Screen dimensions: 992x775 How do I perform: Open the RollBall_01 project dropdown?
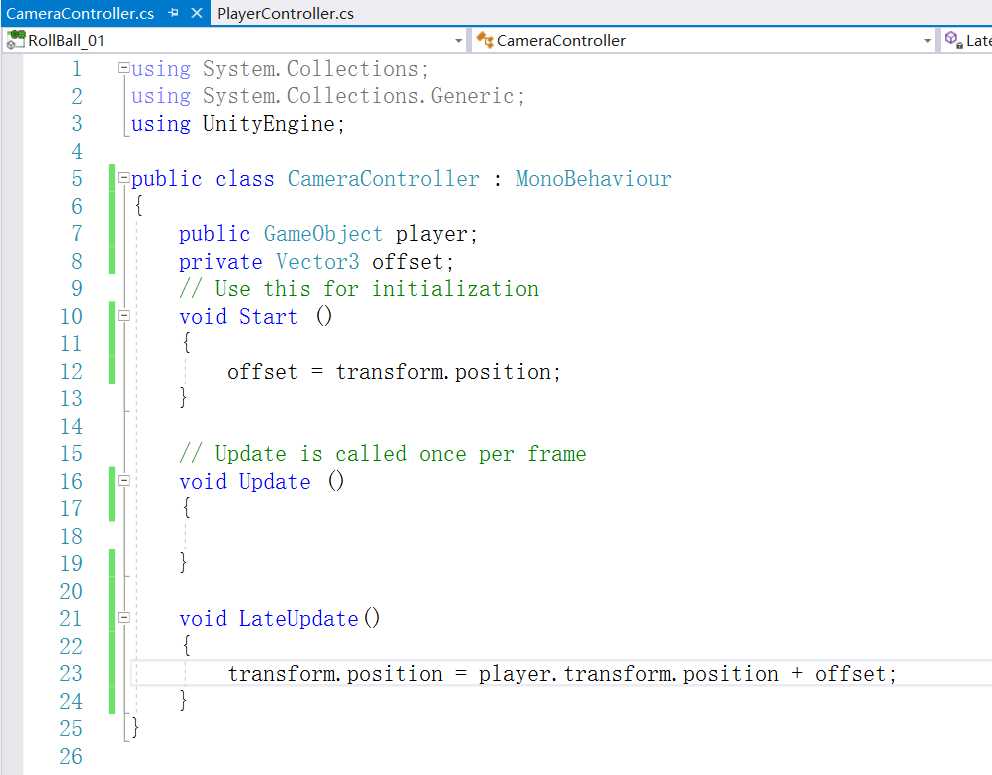(459, 40)
